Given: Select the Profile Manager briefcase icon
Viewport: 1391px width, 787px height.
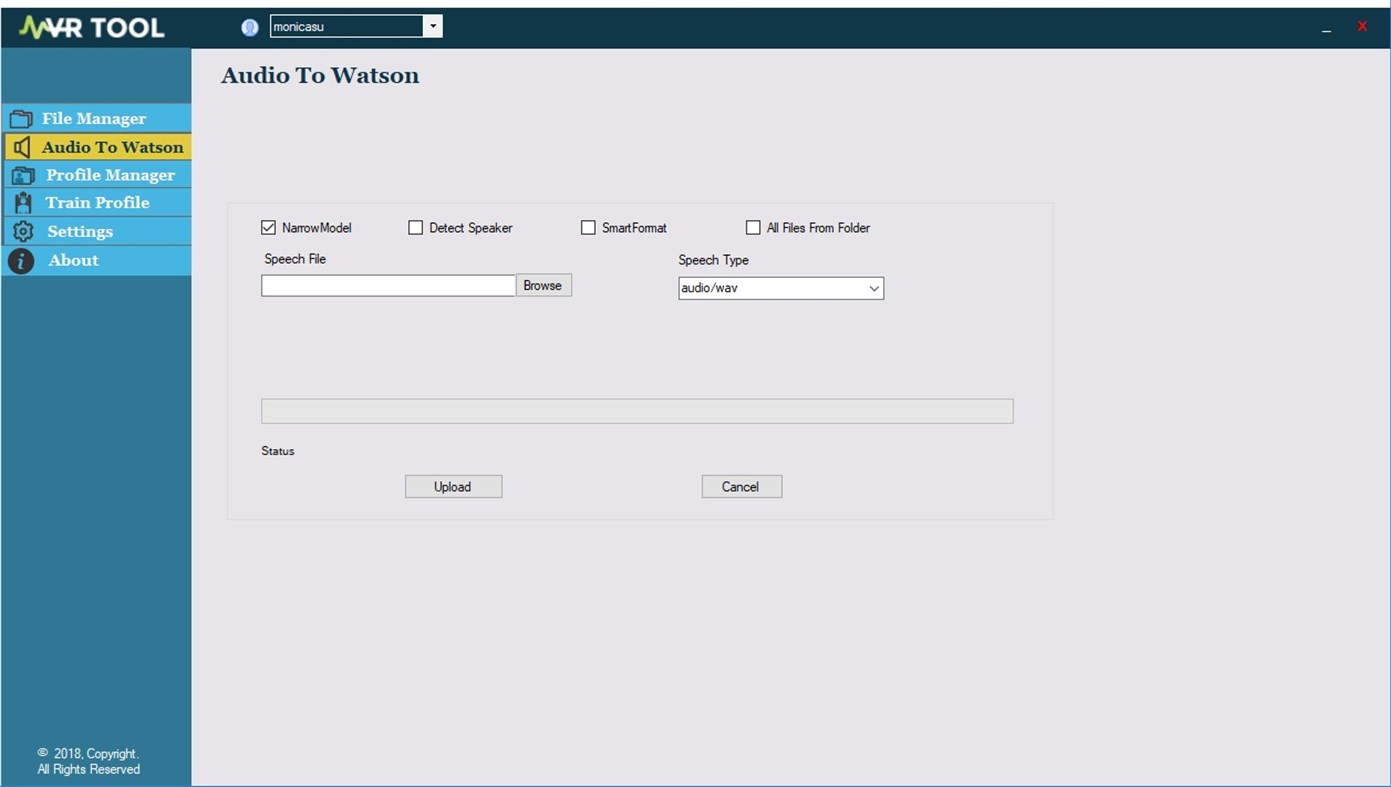Looking at the screenshot, I should click(24, 174).
